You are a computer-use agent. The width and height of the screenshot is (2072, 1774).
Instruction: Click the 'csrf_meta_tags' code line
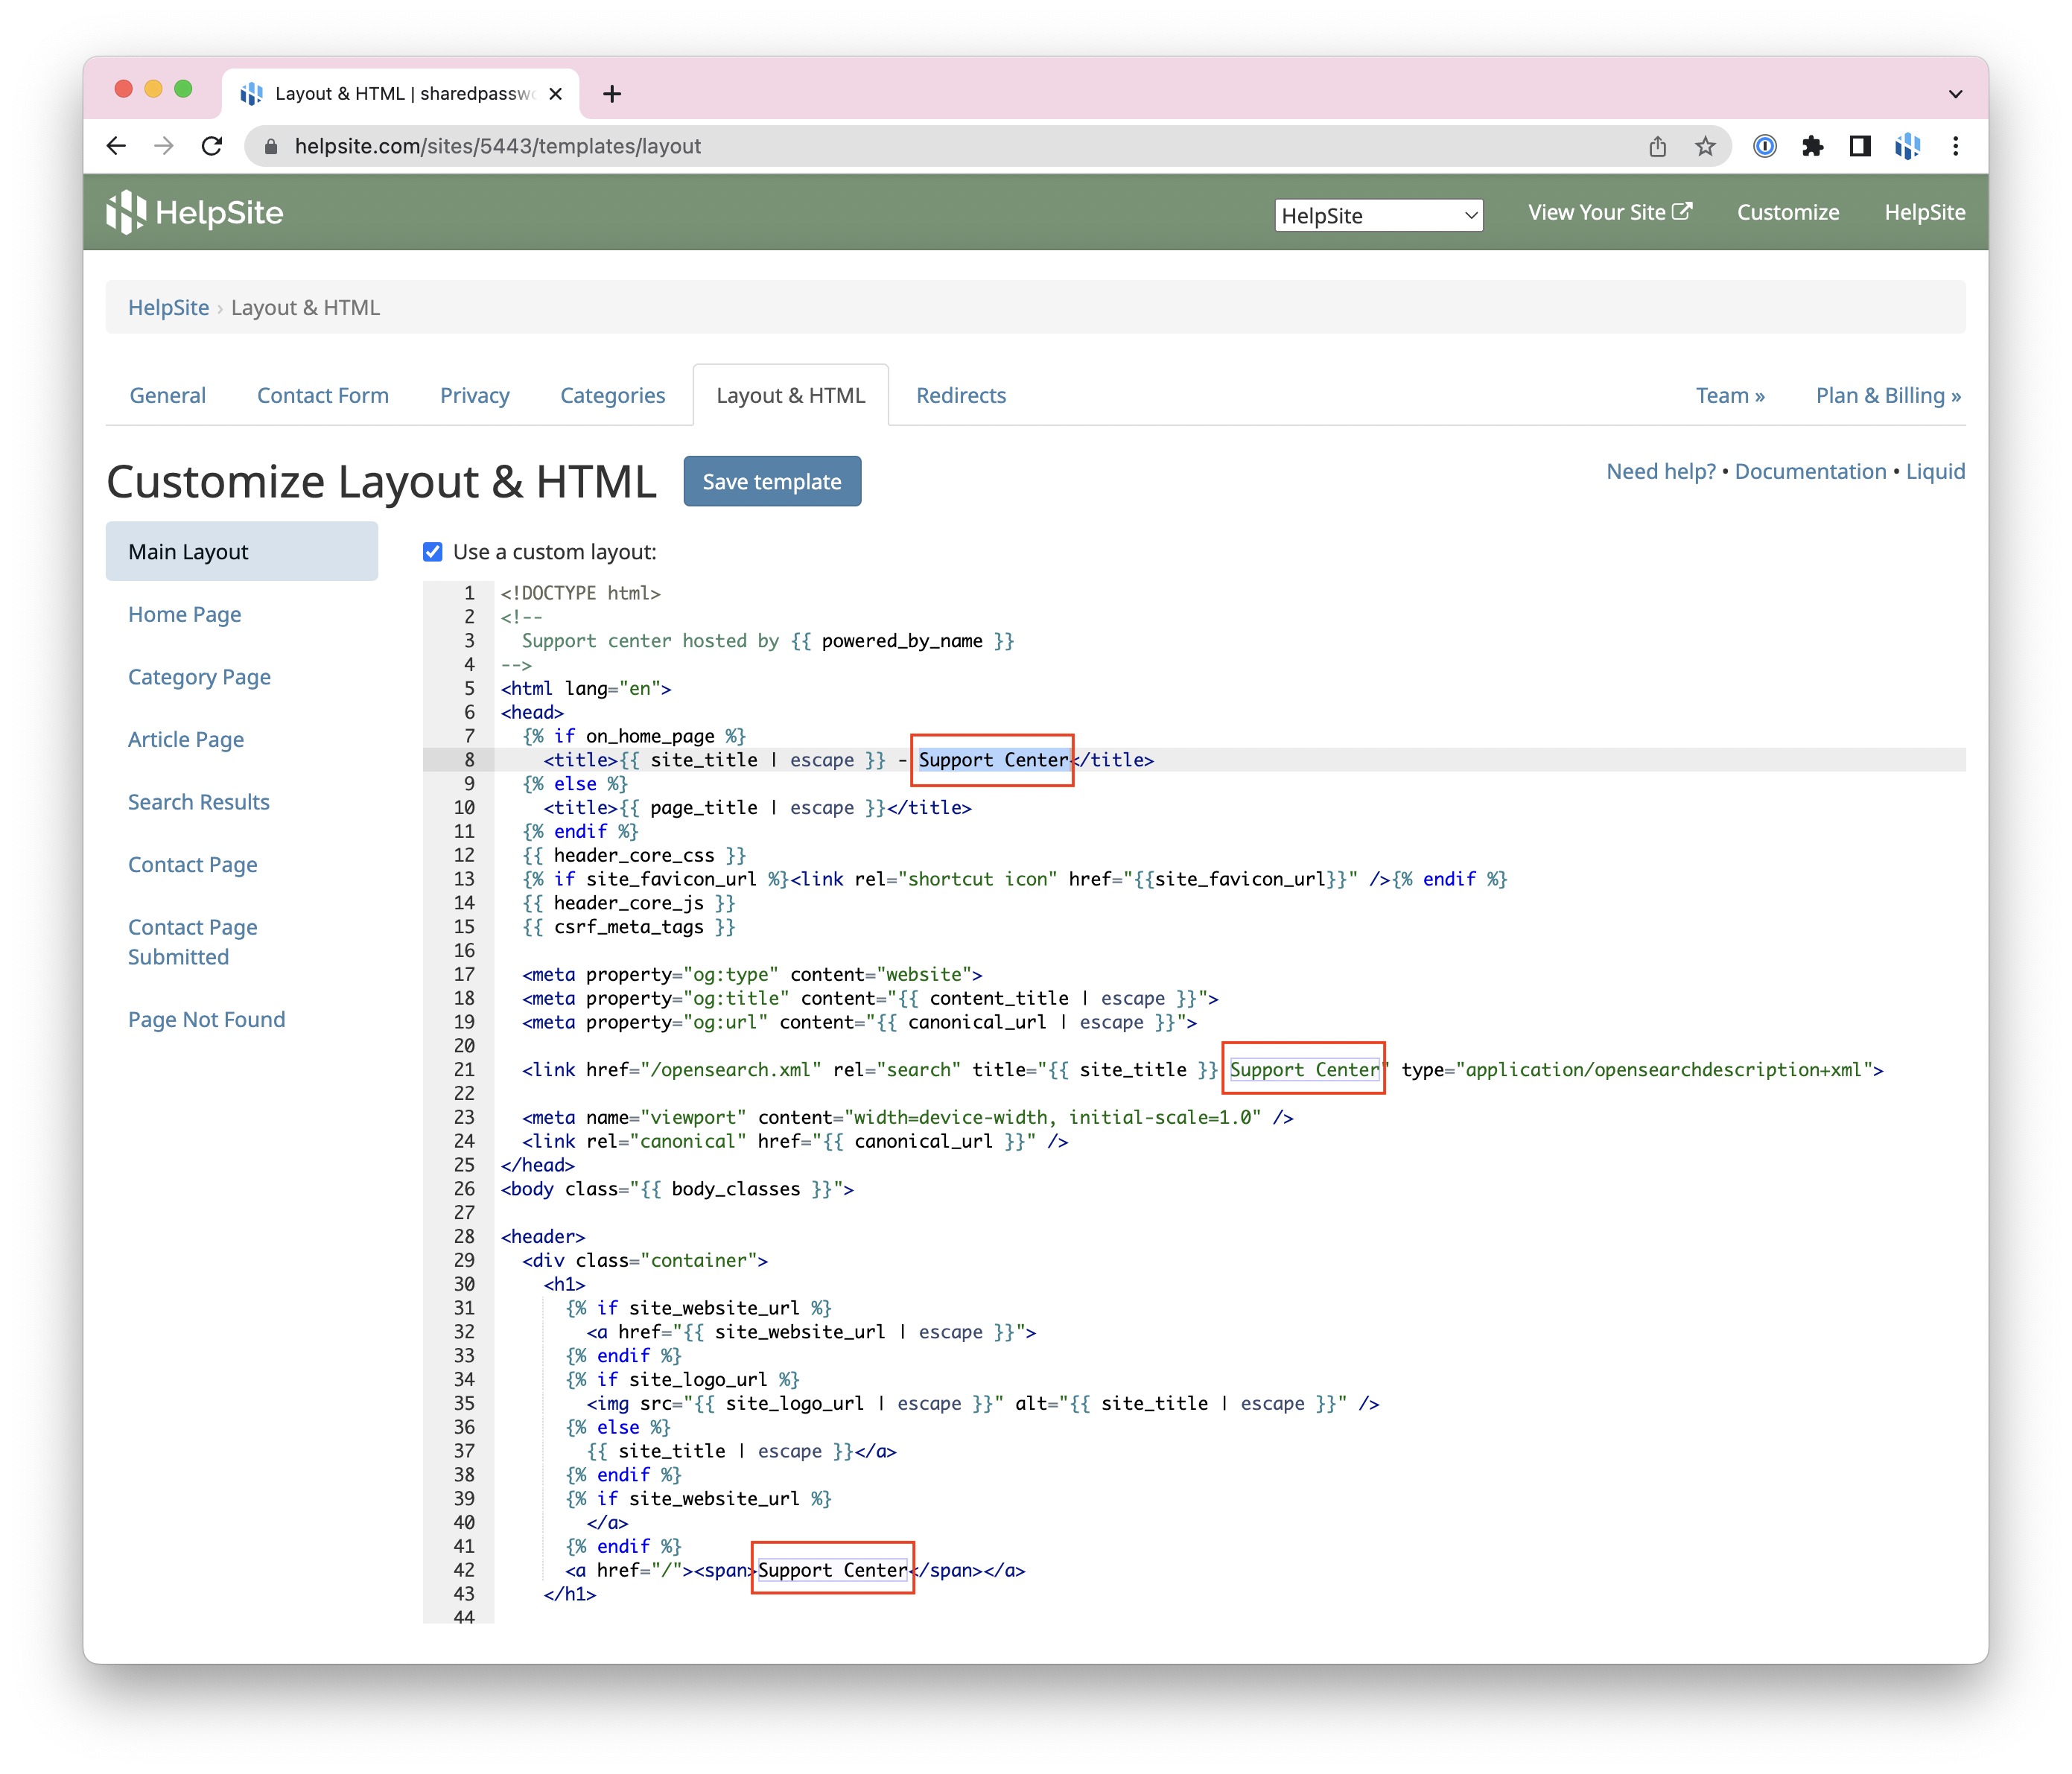click(x=628, y=927)
